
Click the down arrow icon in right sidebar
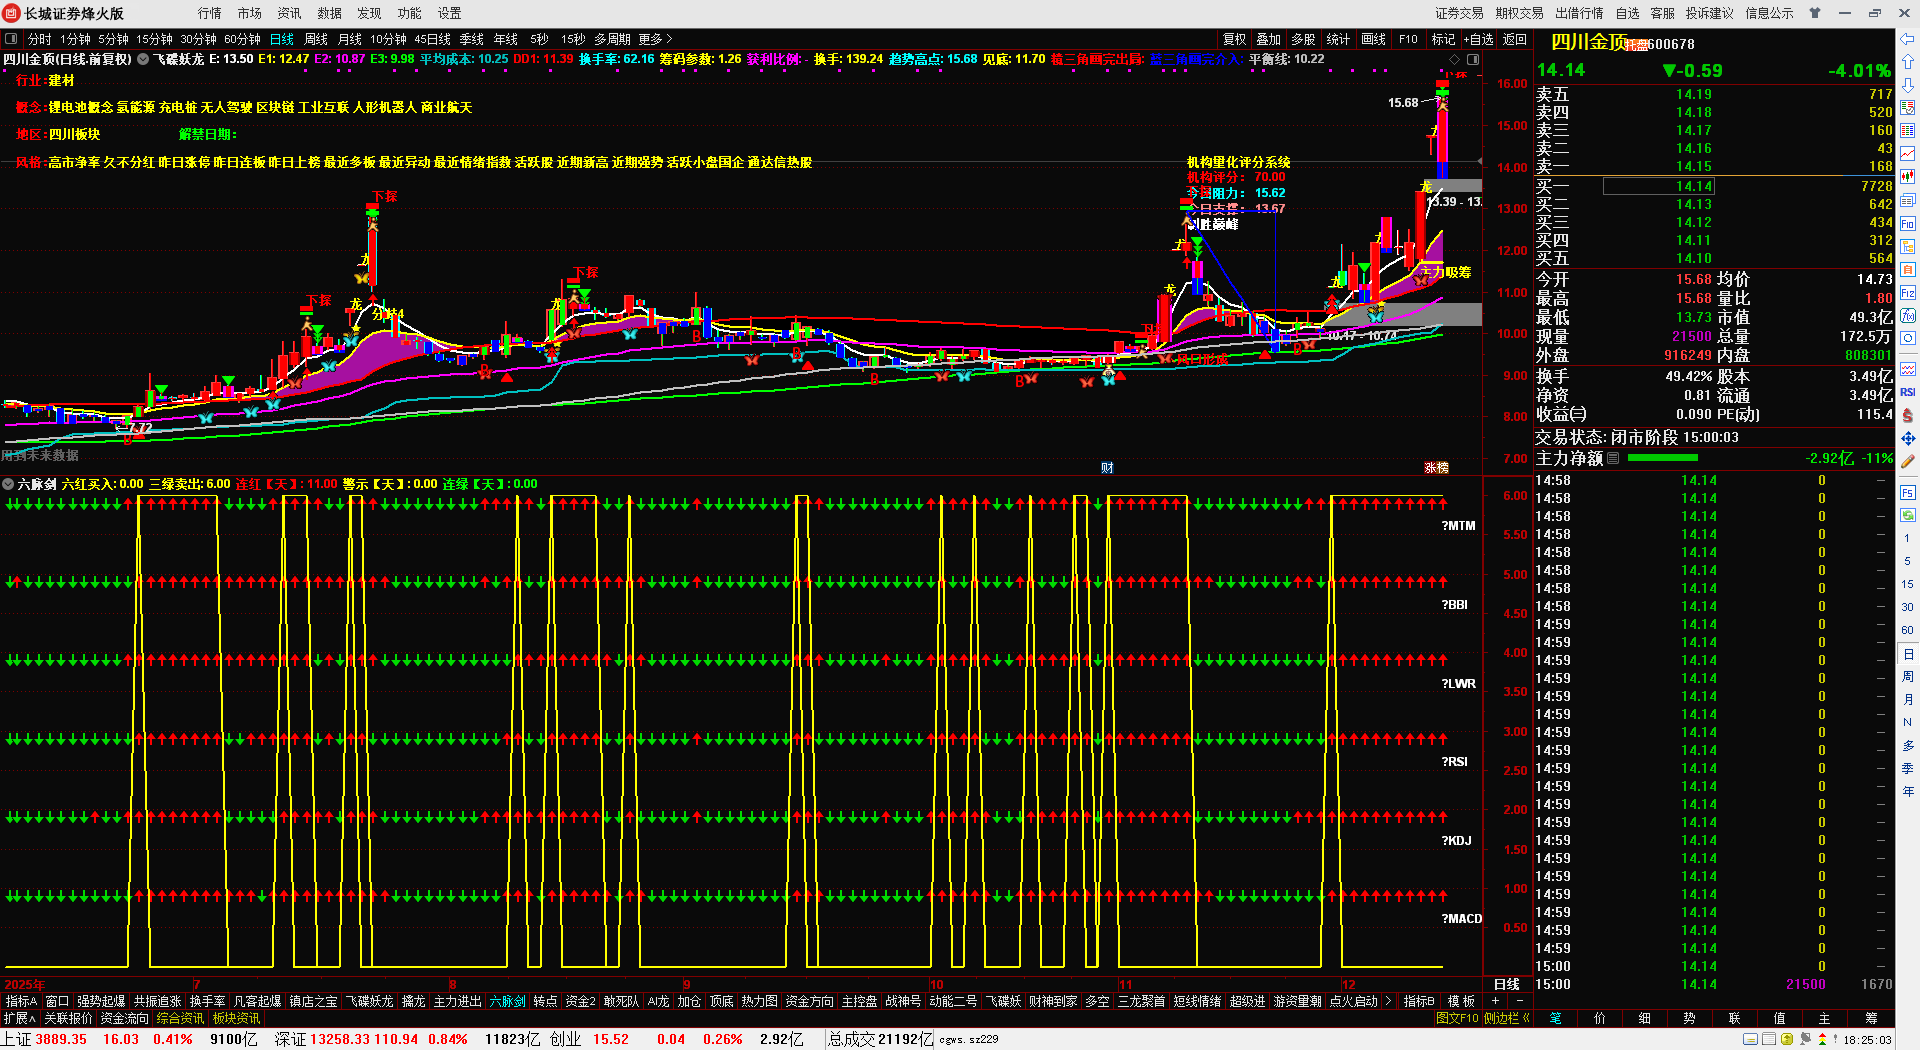1908,85
